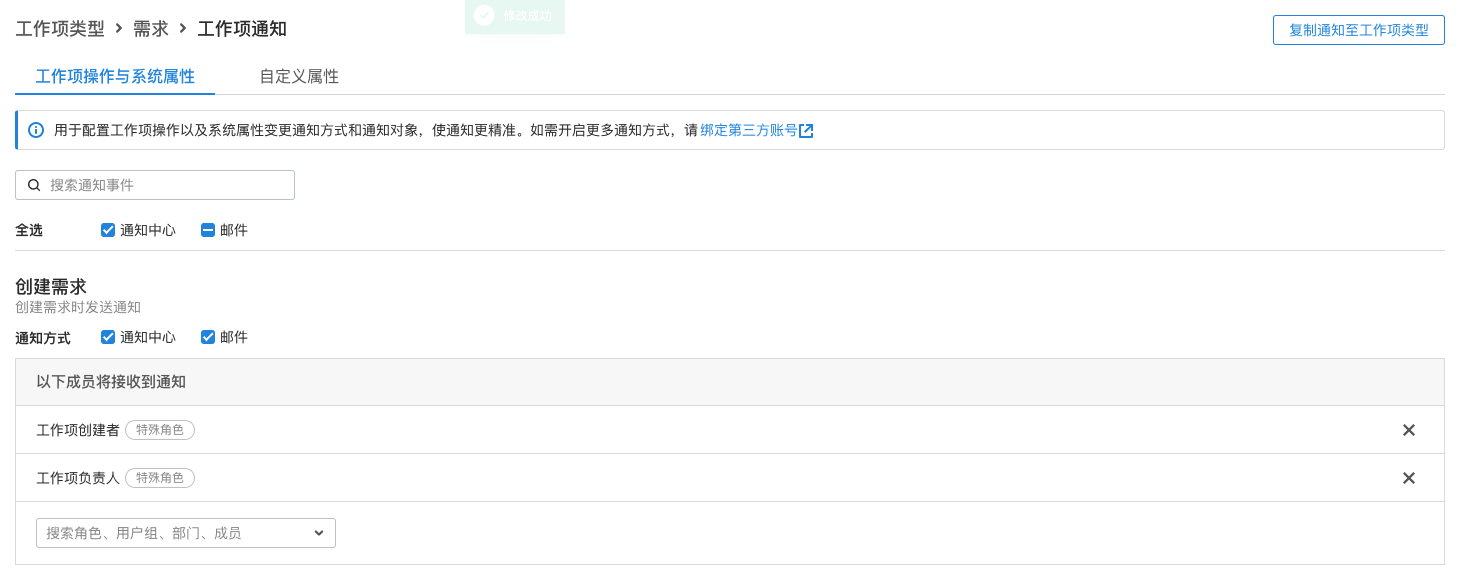Click 工作项通知 breadcrumb title
The height and width of the screenshot is (586, 1461).
[x=242, y=29]
